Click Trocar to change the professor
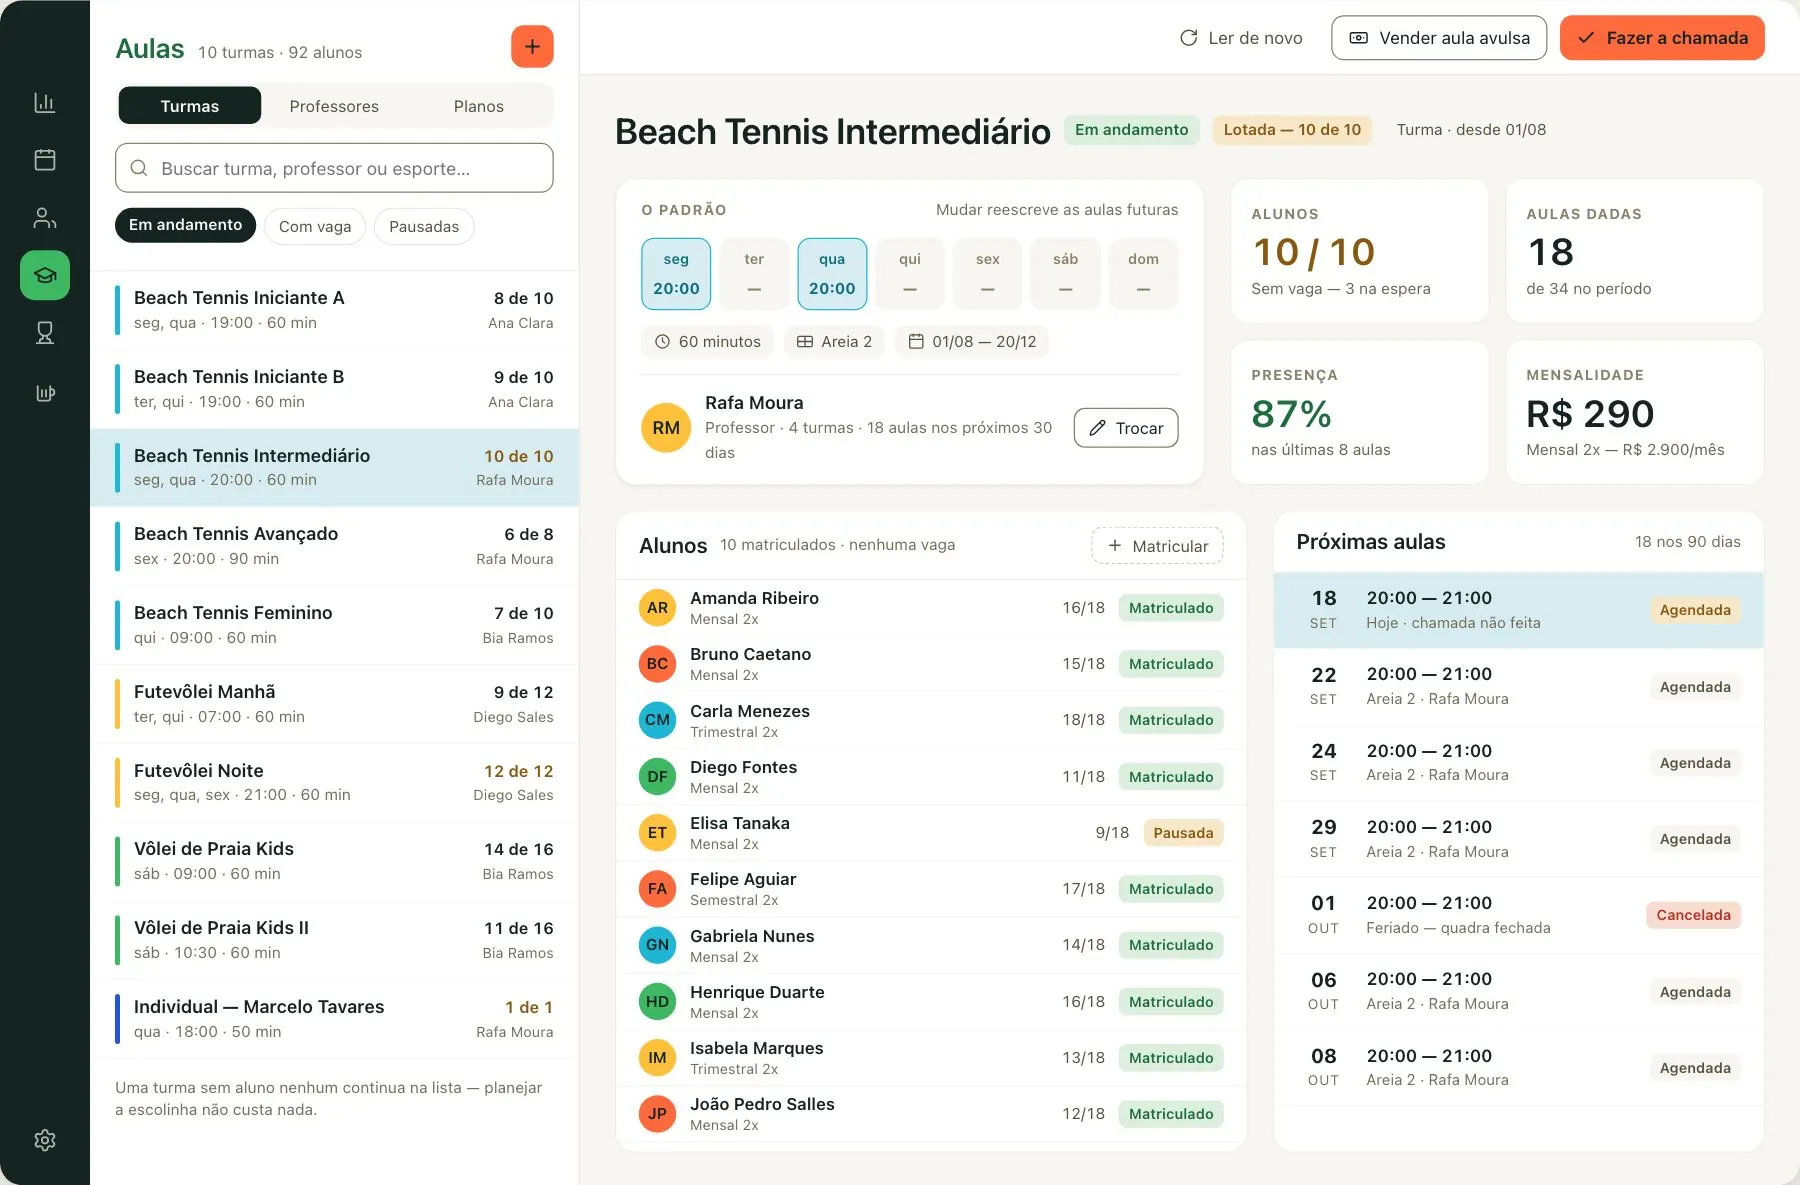The width and height of the screenshot is (1800, 1185). pyautogui.click(x=1126, y=428)
